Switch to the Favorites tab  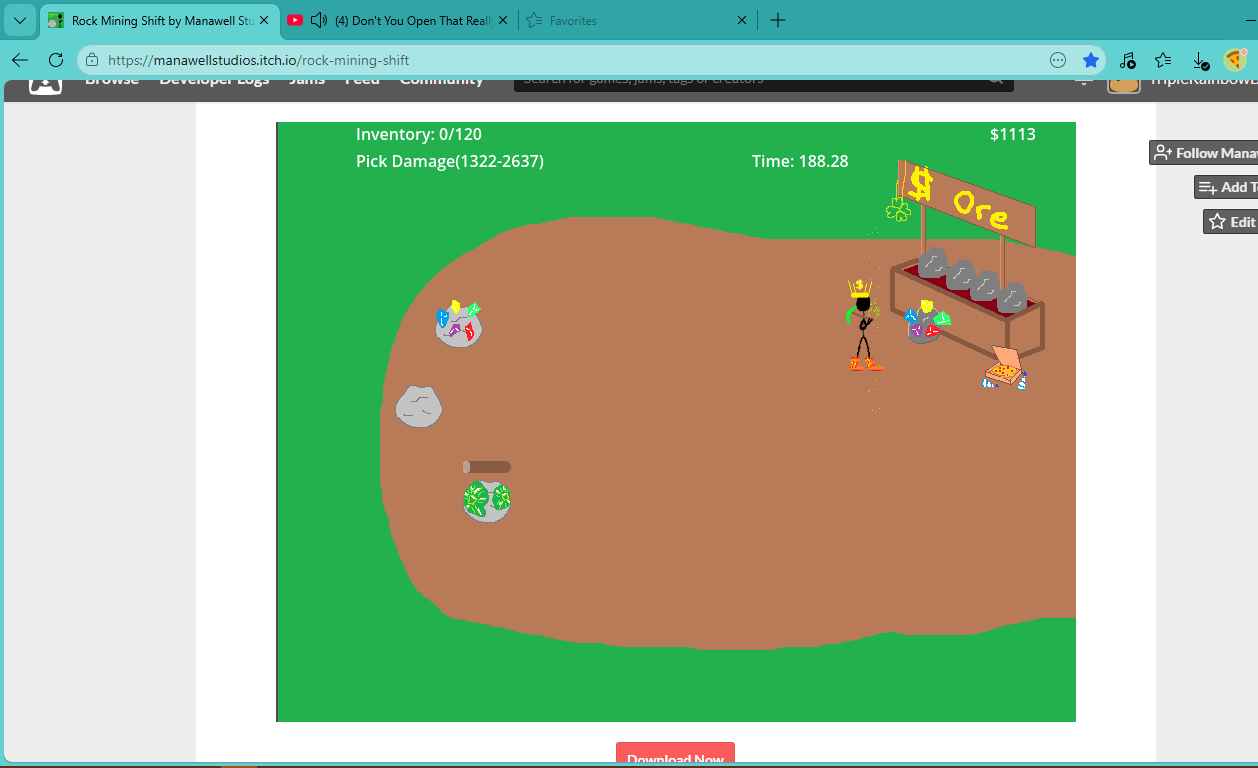click(x=637, y=20)
